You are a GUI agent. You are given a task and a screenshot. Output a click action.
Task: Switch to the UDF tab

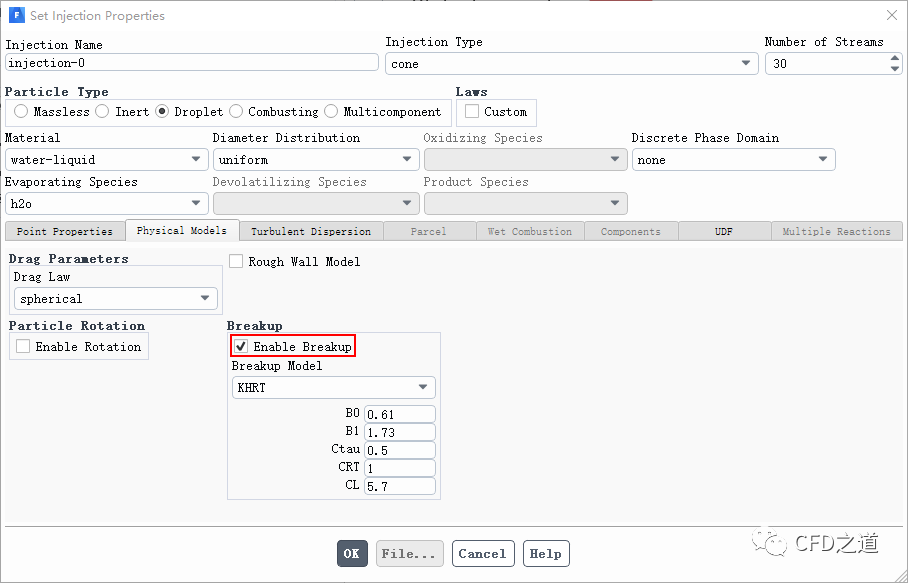[x=723, y=231]
